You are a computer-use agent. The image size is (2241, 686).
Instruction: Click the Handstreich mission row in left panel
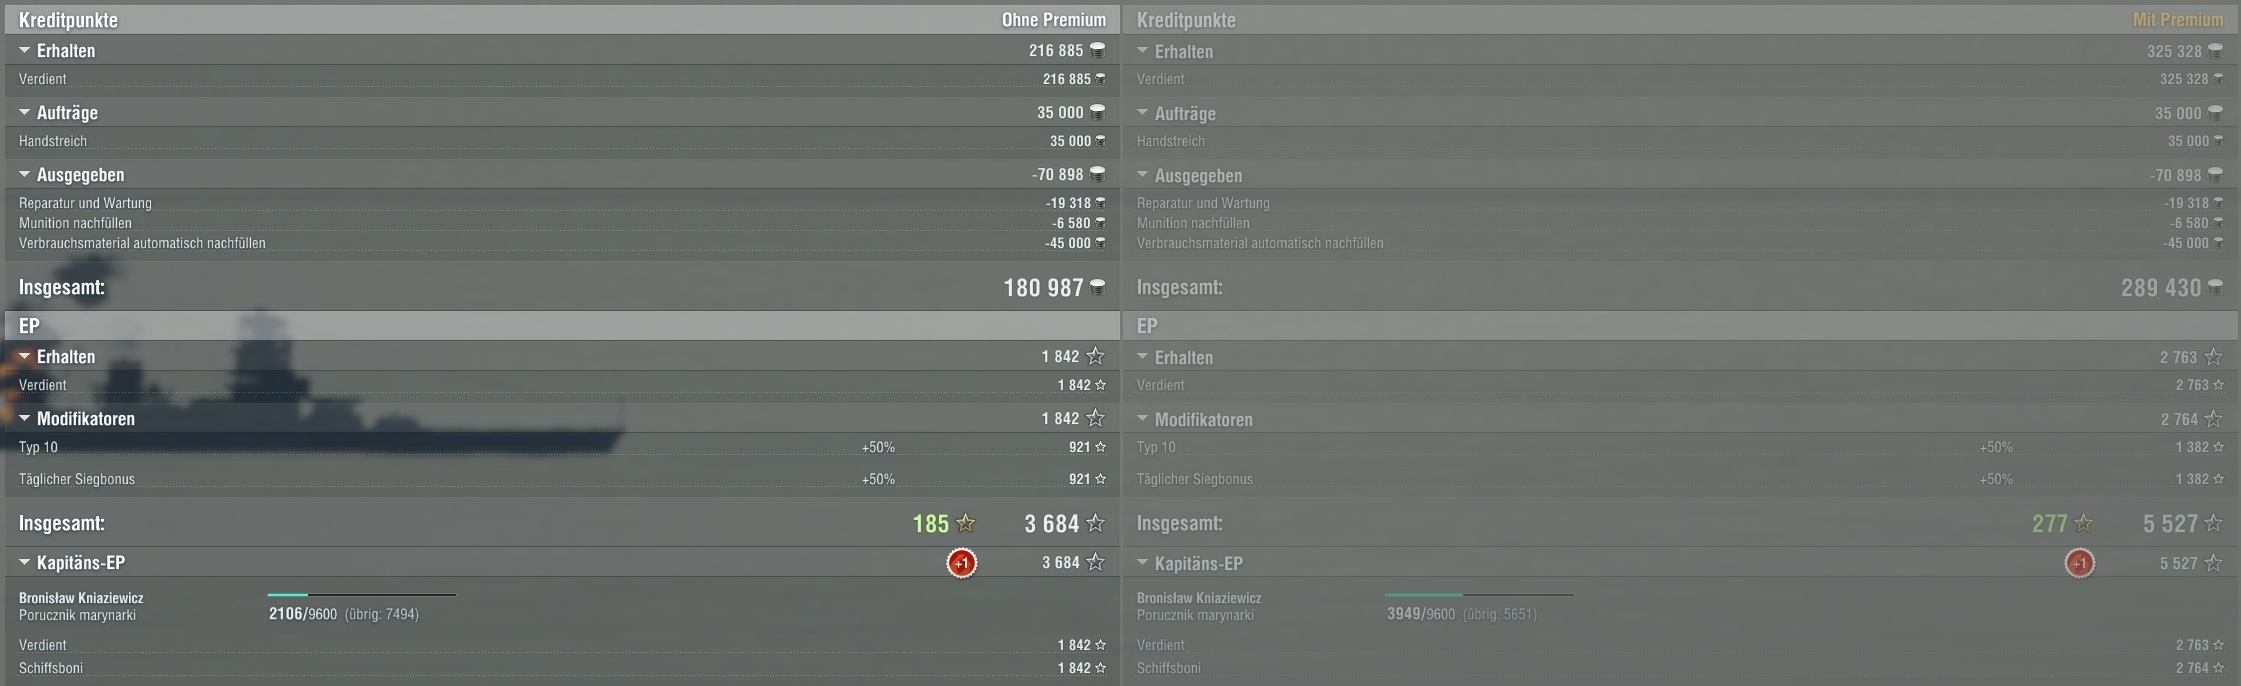pos(562,141)
